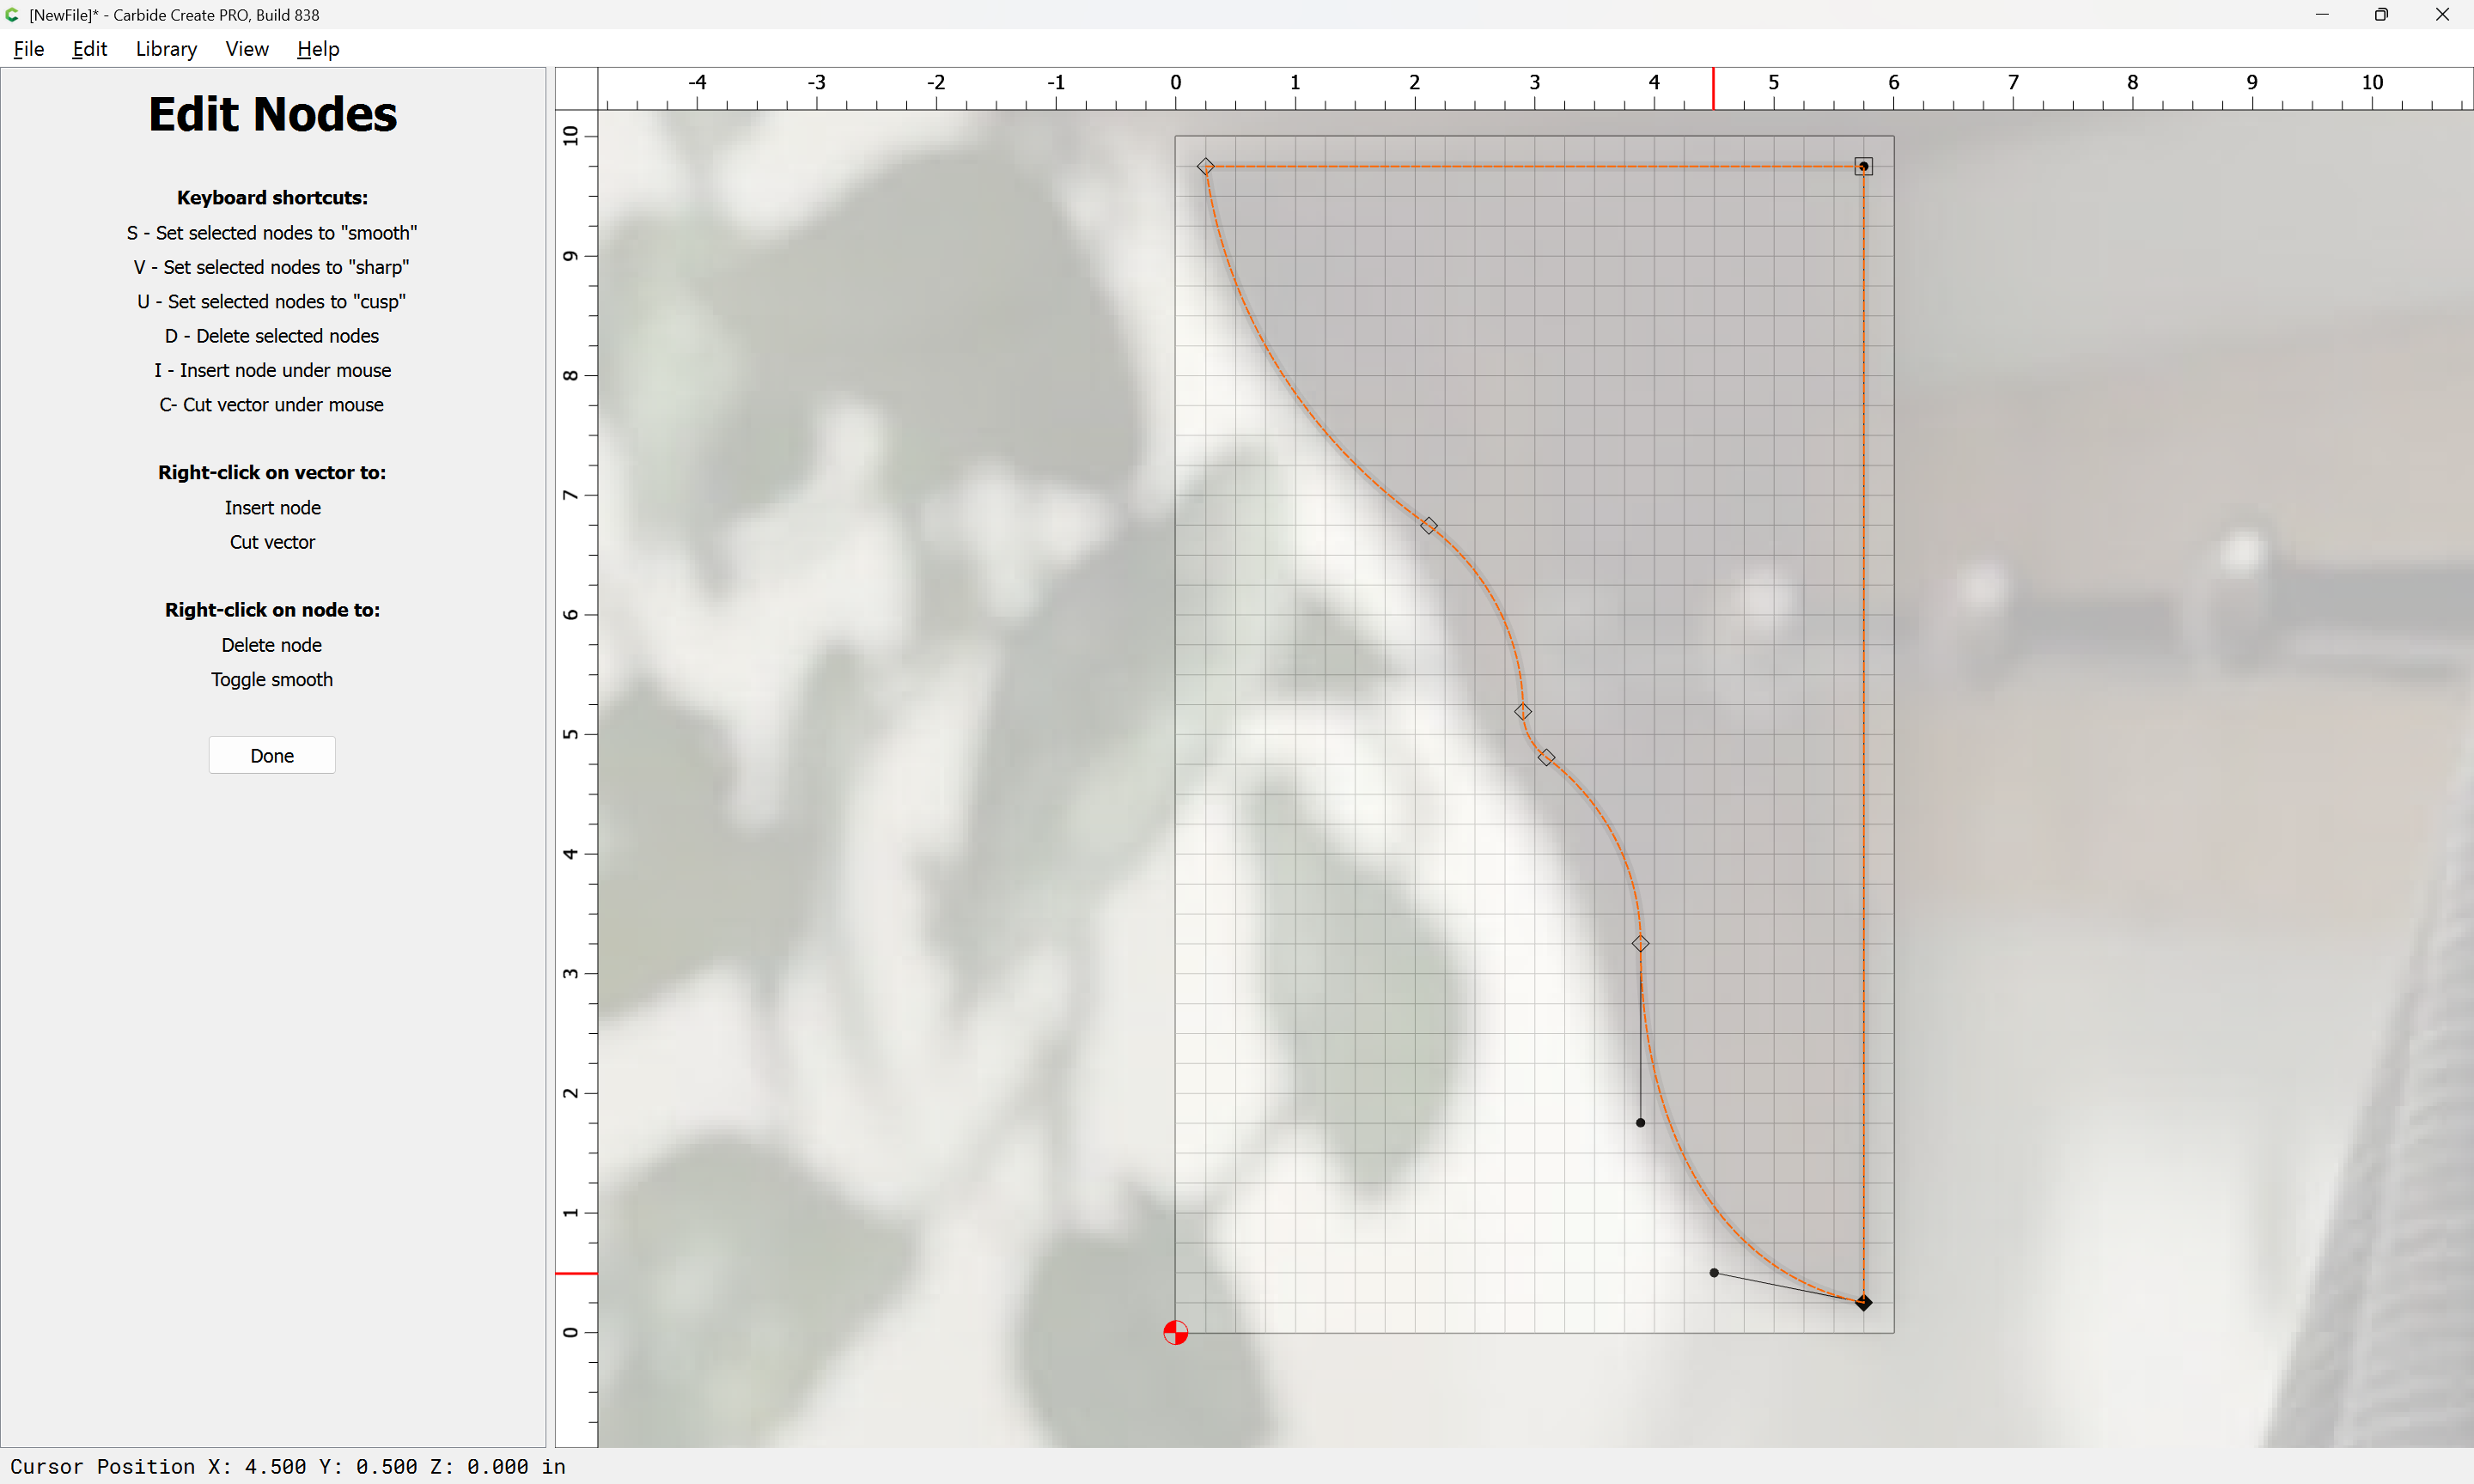
Task: Select the diamond node near ruler Y 3.25
Action: tap(1640, 944)
